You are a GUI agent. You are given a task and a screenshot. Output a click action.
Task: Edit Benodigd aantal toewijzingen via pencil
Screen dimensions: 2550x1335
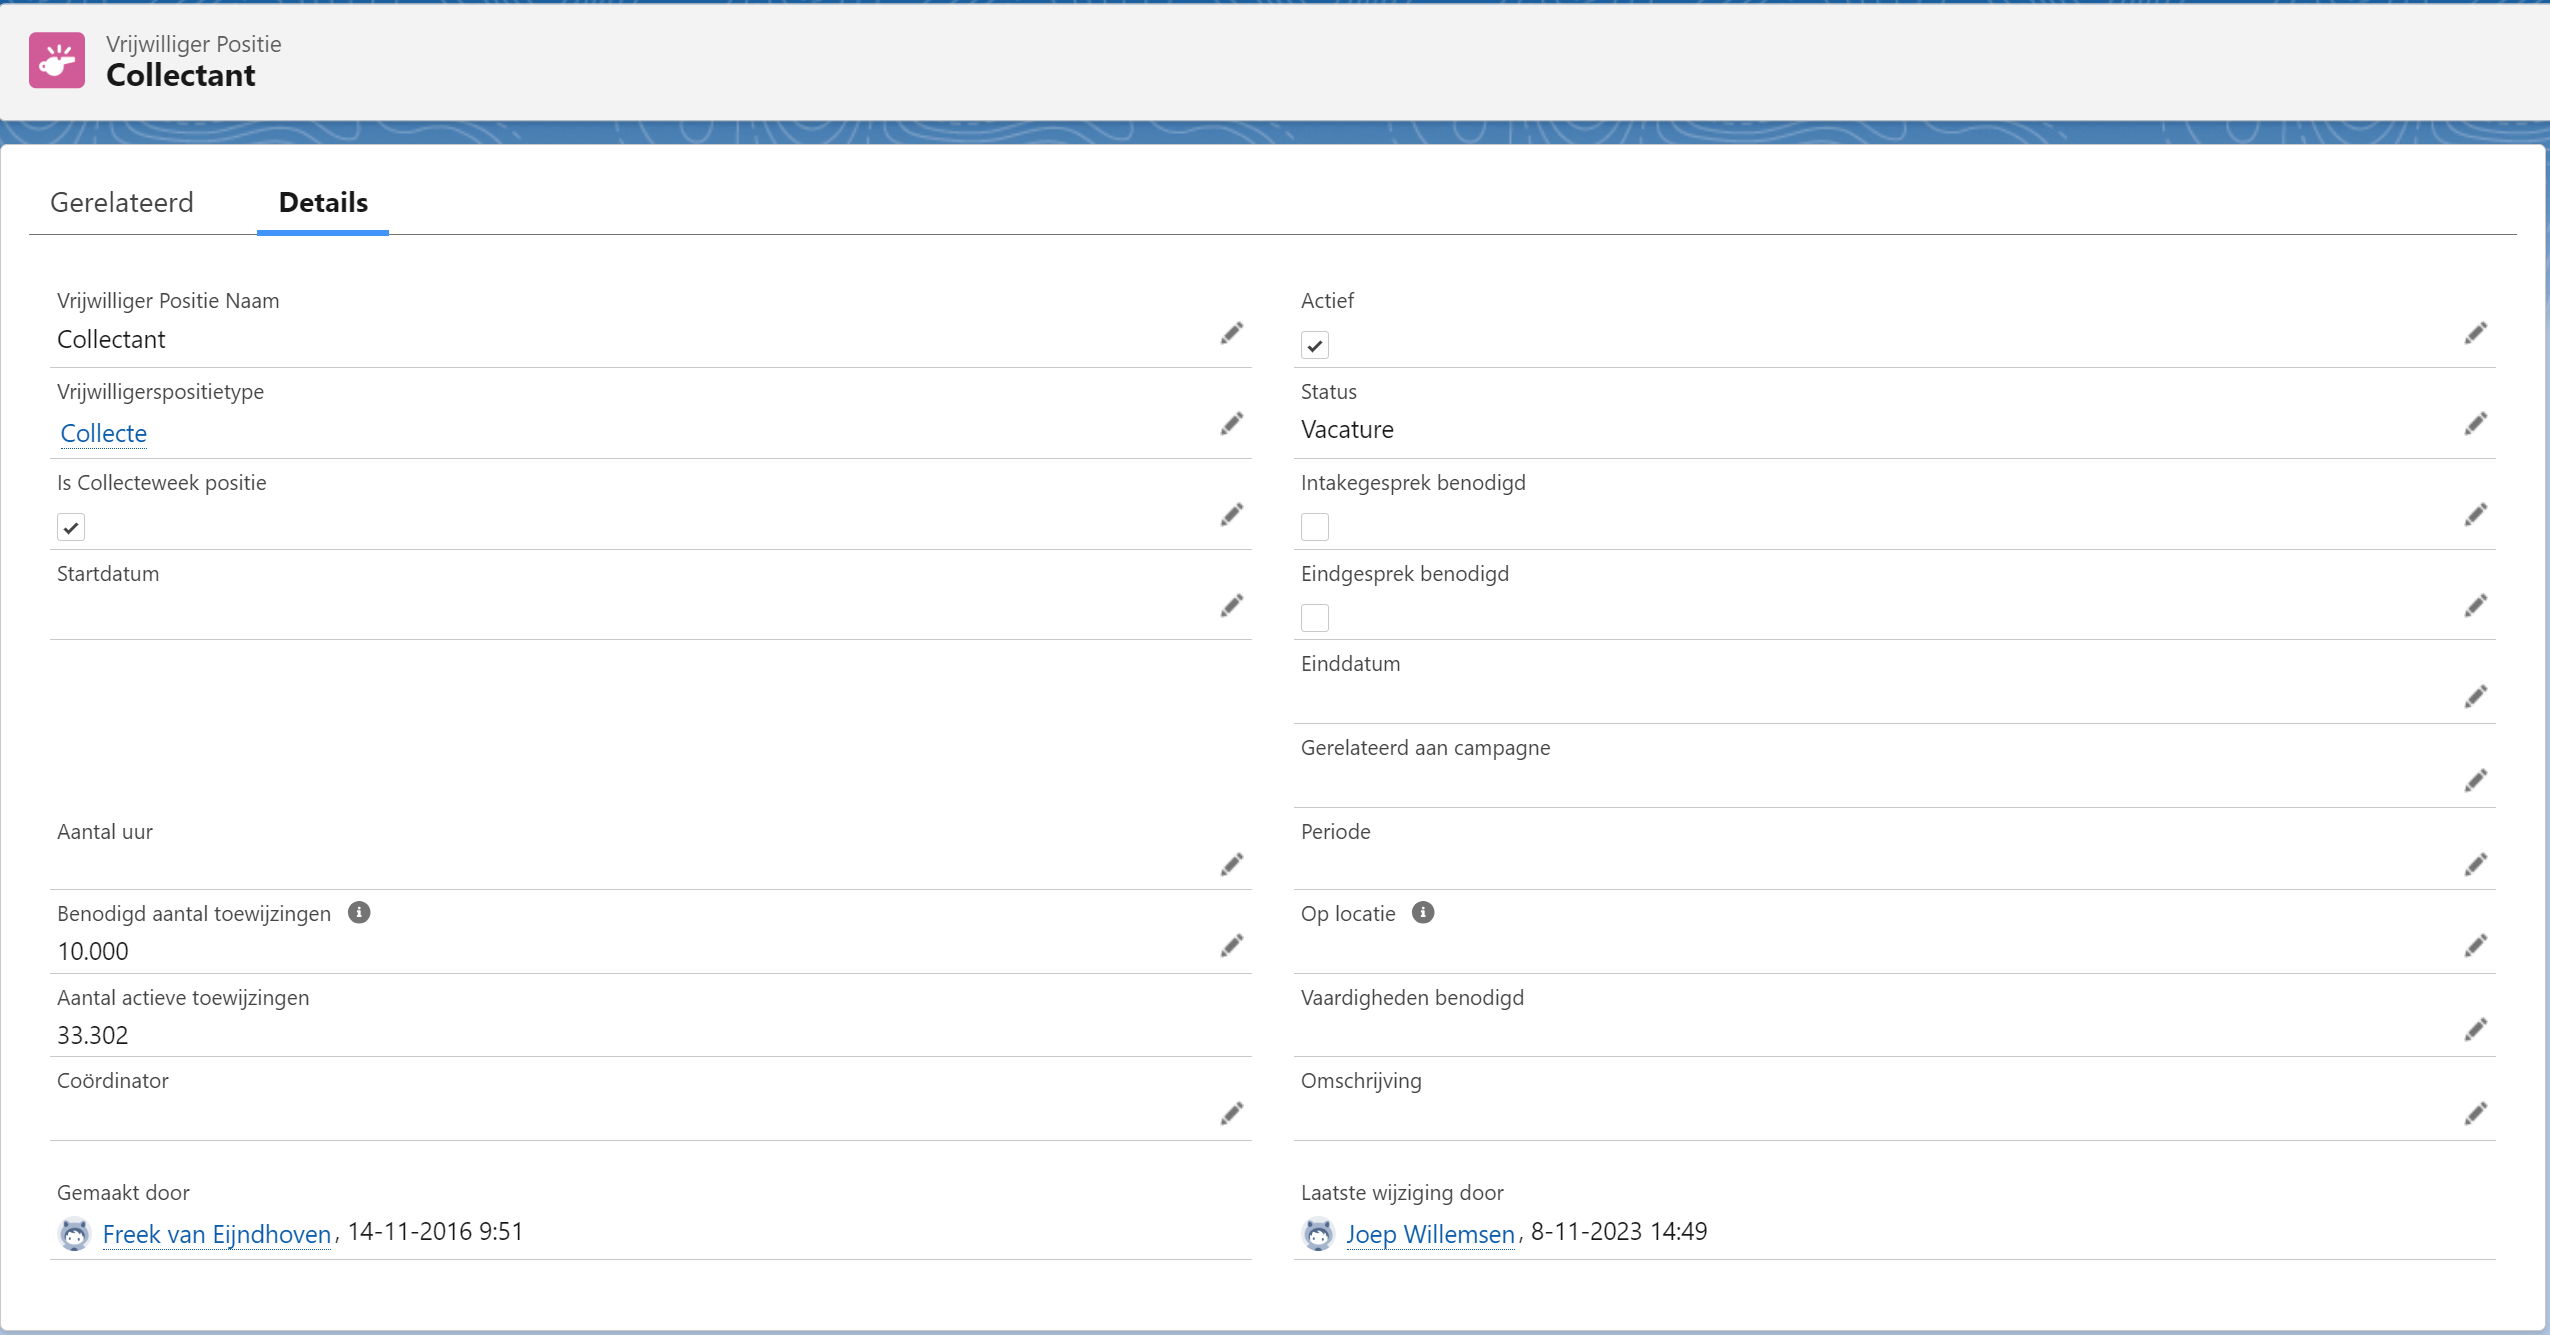(1231, 946)
